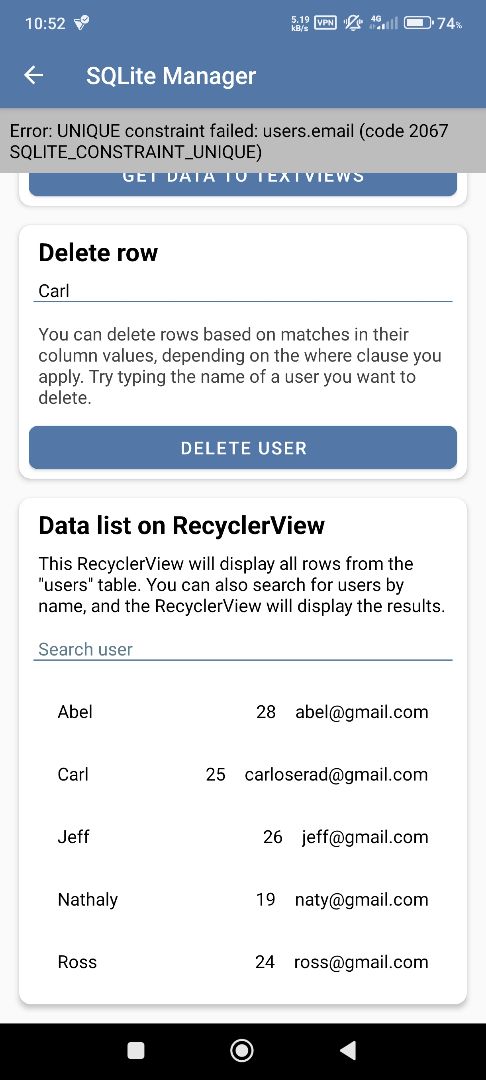Select the Abel row in the list
Viewport: 486px width, 1080px height.
(243, 712)
